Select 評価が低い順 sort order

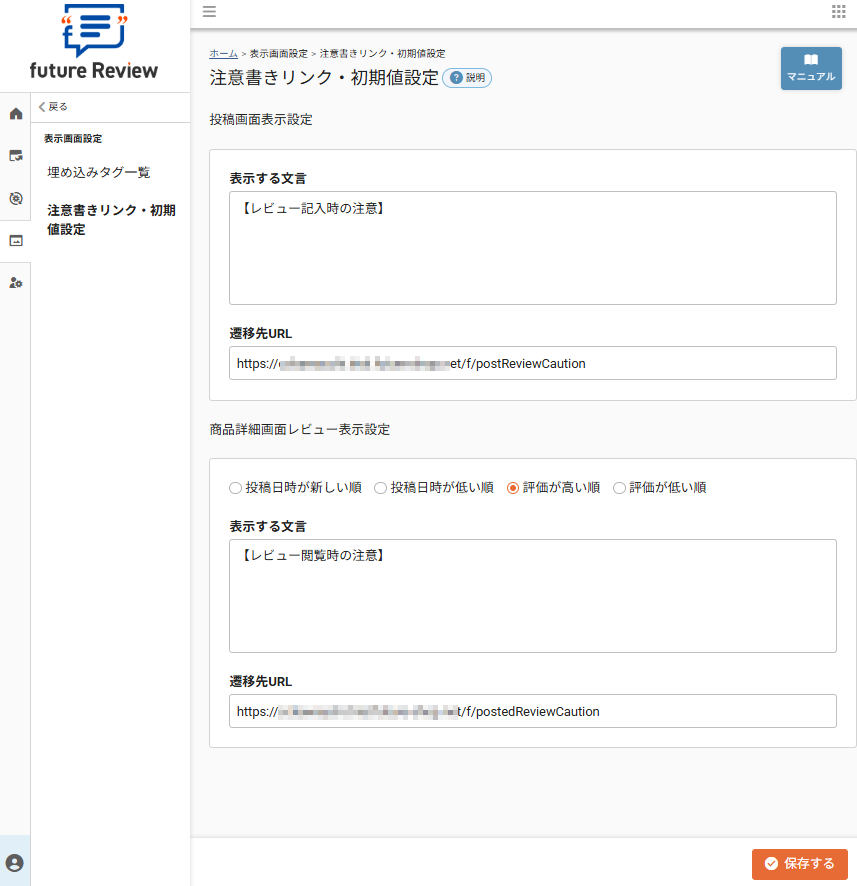tap(619, 488)
